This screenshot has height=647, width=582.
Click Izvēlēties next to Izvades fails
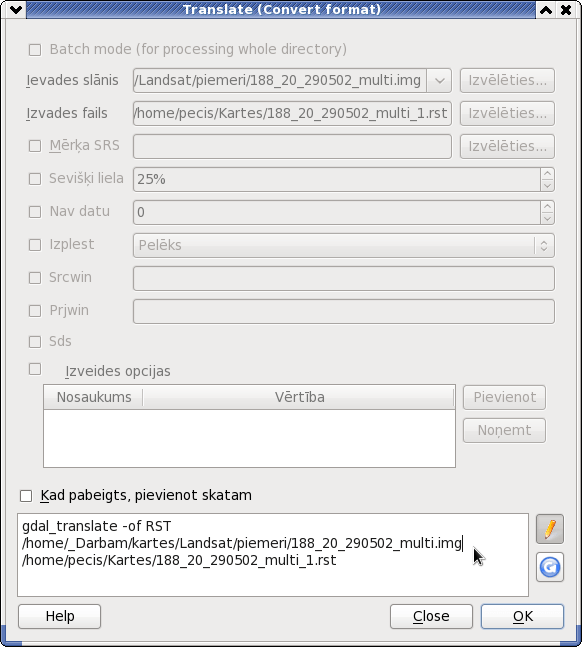[x=507, y=113]
